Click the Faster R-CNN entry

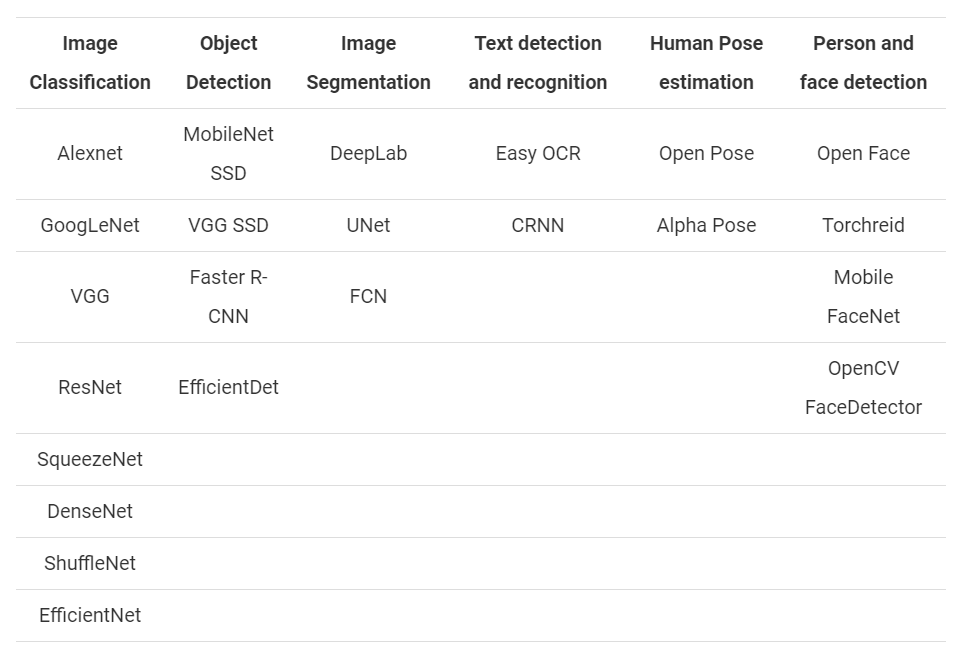tap(228, 296)
